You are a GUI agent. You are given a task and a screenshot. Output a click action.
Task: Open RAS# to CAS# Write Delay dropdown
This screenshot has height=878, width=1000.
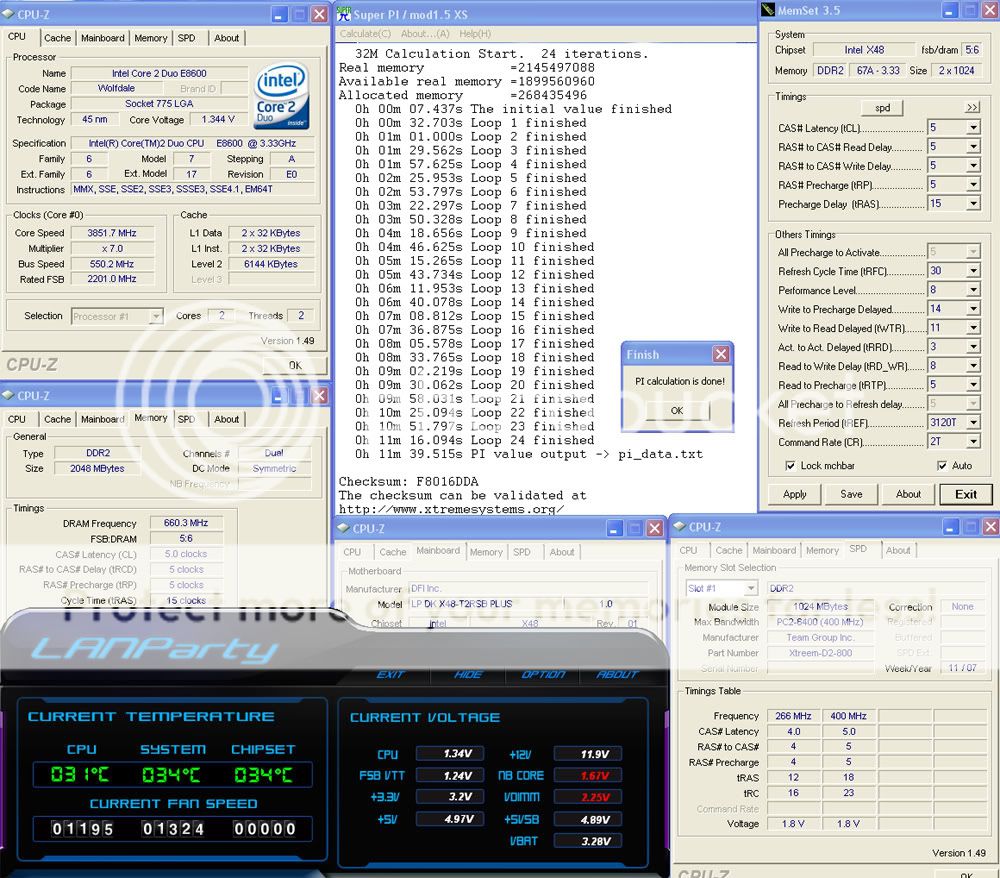coord(973,166)
